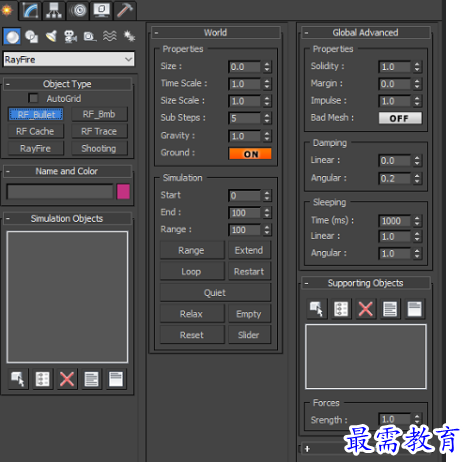This screenshot has height=471, width=468.
Task: Remove supporting objects with red X
Action: (366, 309)
